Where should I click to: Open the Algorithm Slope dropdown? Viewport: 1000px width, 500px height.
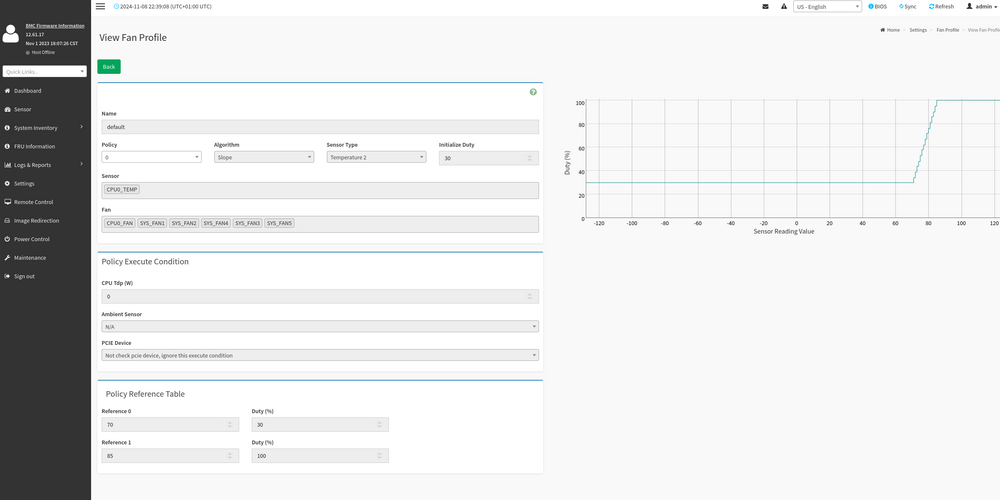pyautogui.click(x=264, y=157)
